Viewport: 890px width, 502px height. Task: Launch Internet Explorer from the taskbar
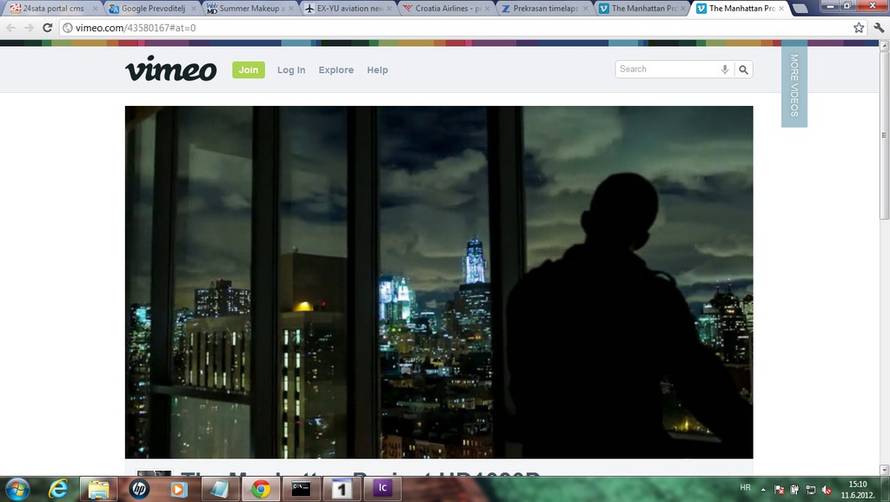[x=58, y=488]
